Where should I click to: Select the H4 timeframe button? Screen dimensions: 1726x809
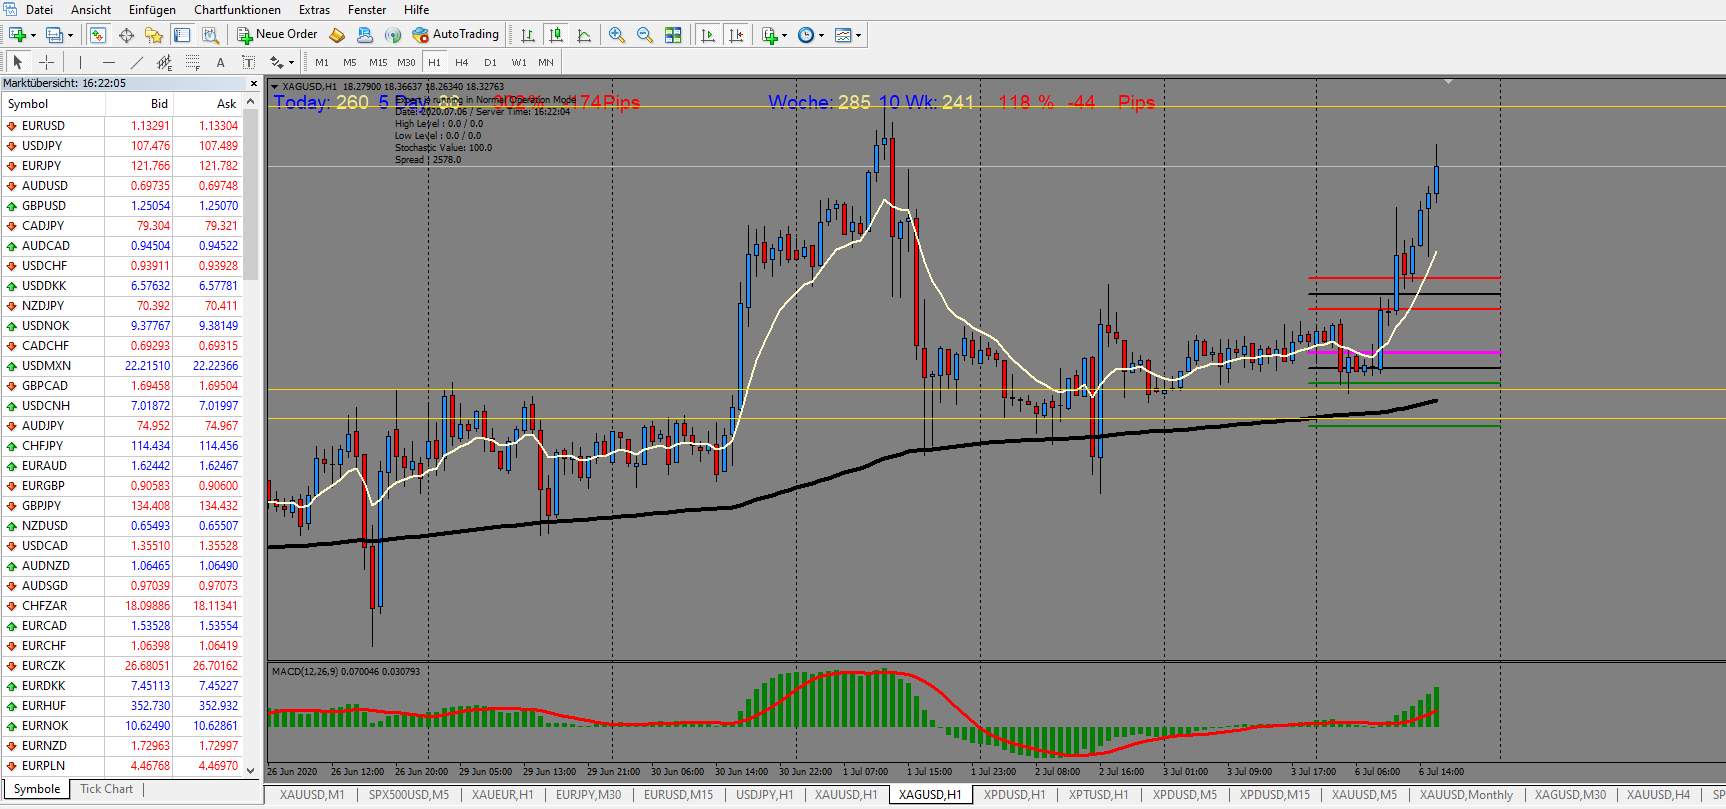462,62
